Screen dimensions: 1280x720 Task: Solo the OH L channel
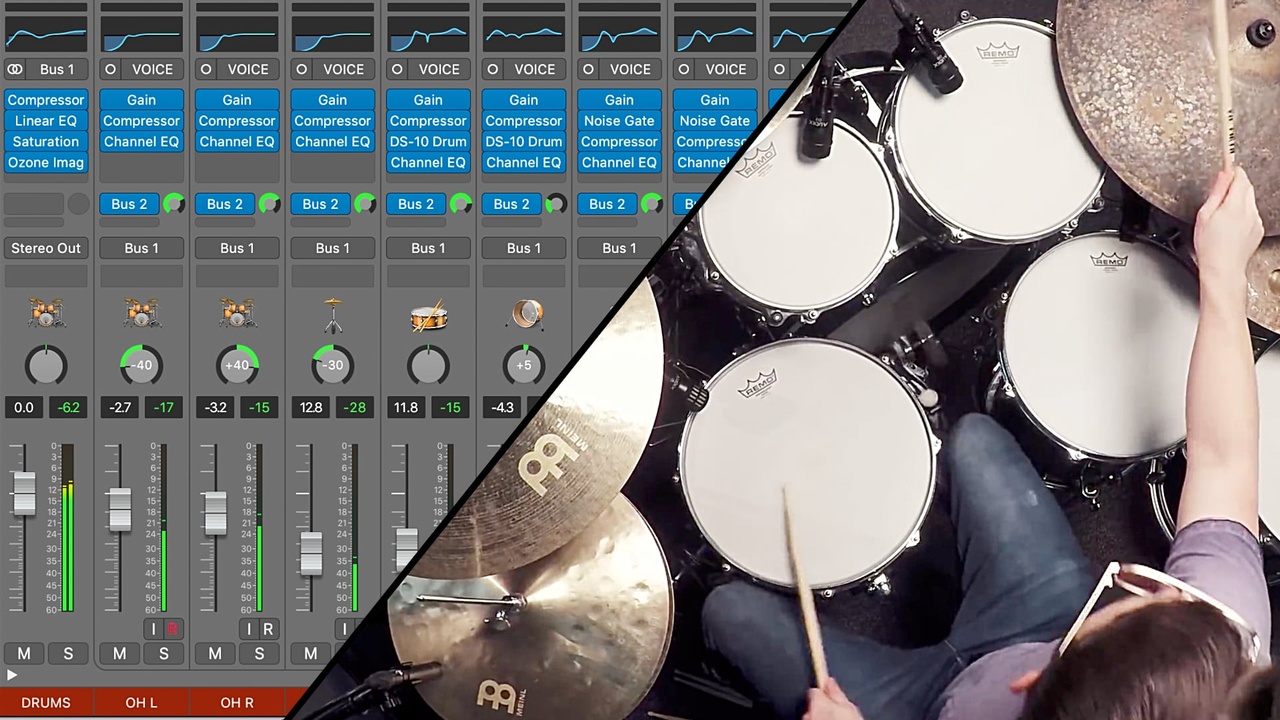coord(164,653)
